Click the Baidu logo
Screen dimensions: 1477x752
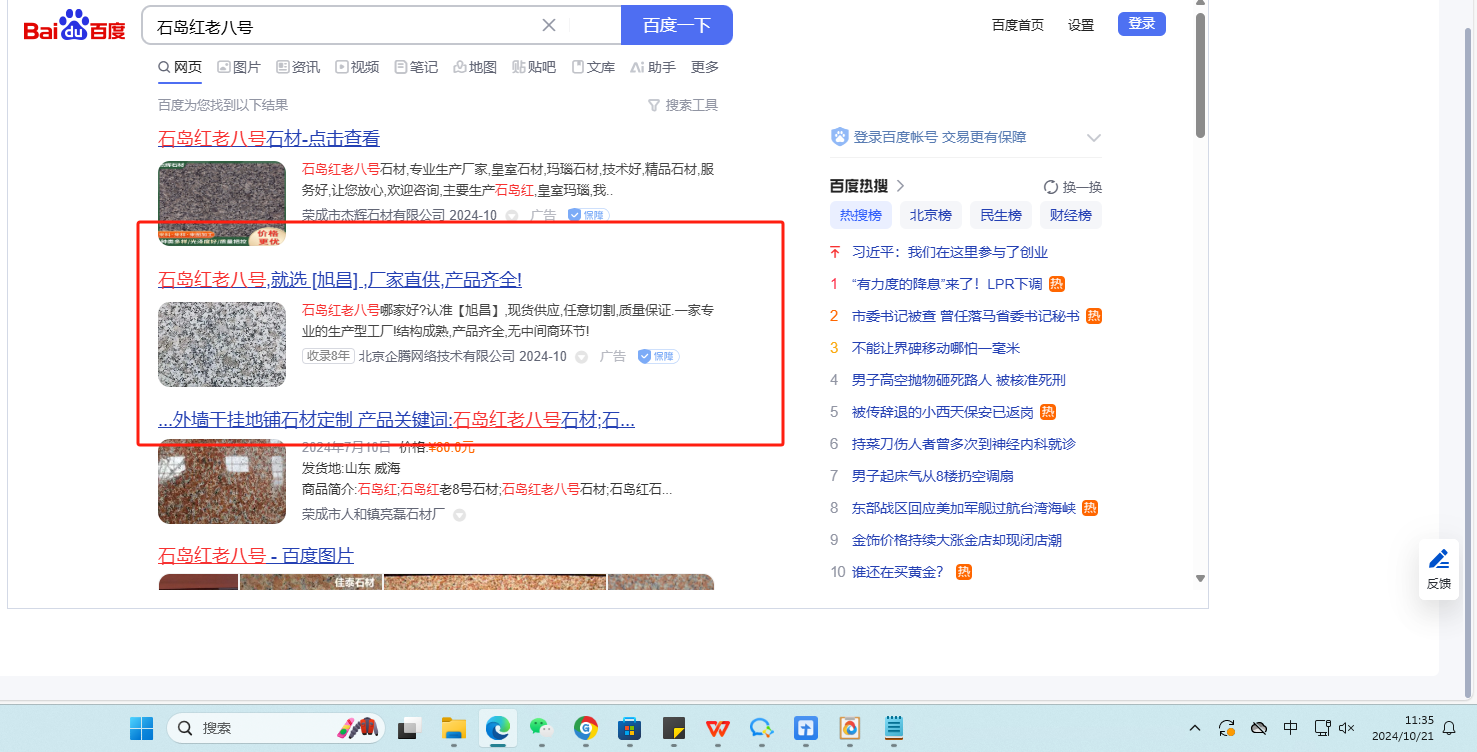[75, 26]
